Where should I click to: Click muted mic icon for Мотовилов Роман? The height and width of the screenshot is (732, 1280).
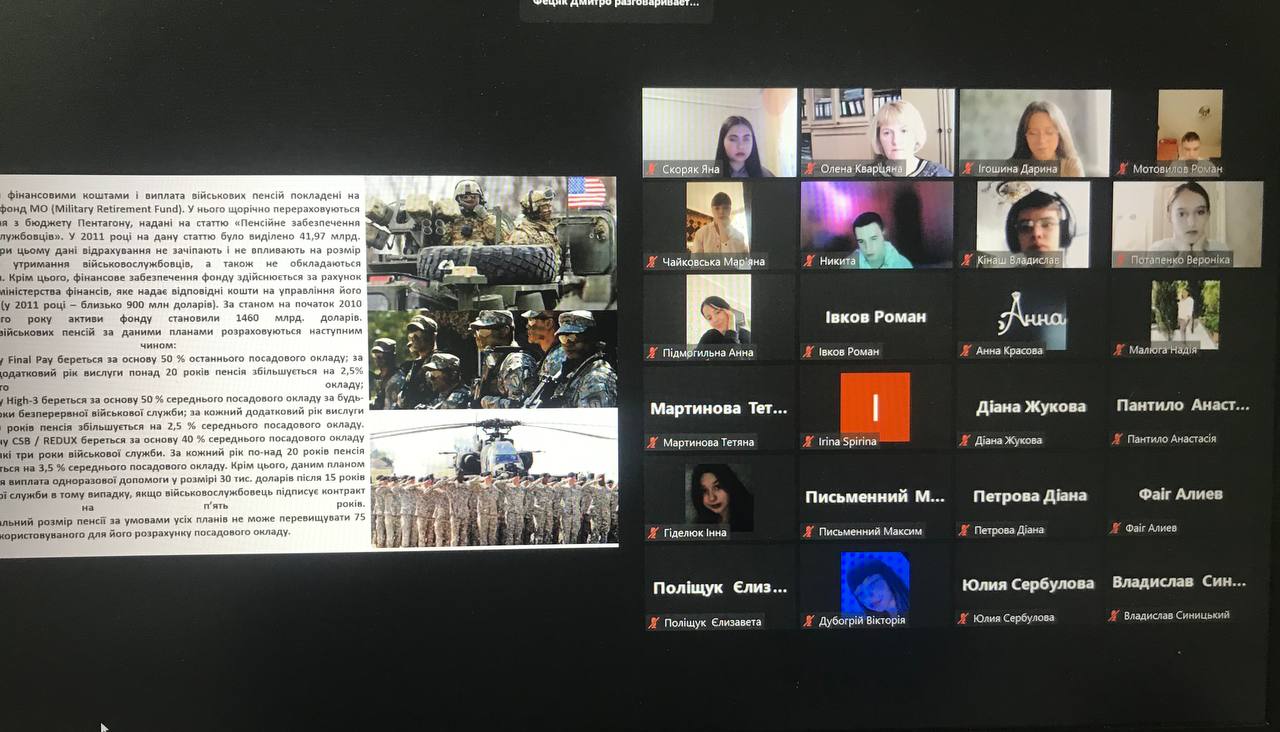(x=1123, y=169)
